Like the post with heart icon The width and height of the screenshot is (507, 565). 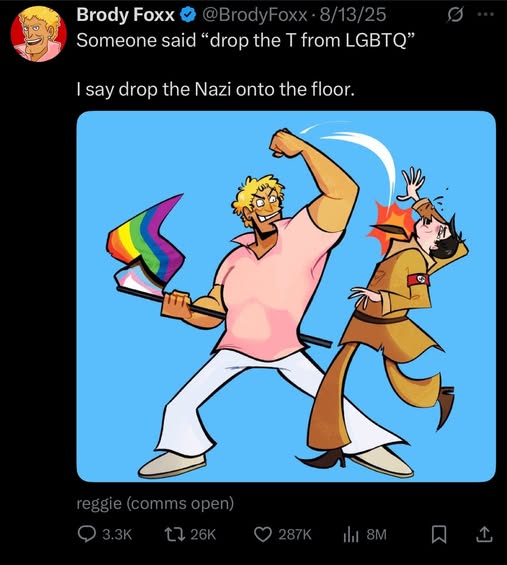click(263, 534)
